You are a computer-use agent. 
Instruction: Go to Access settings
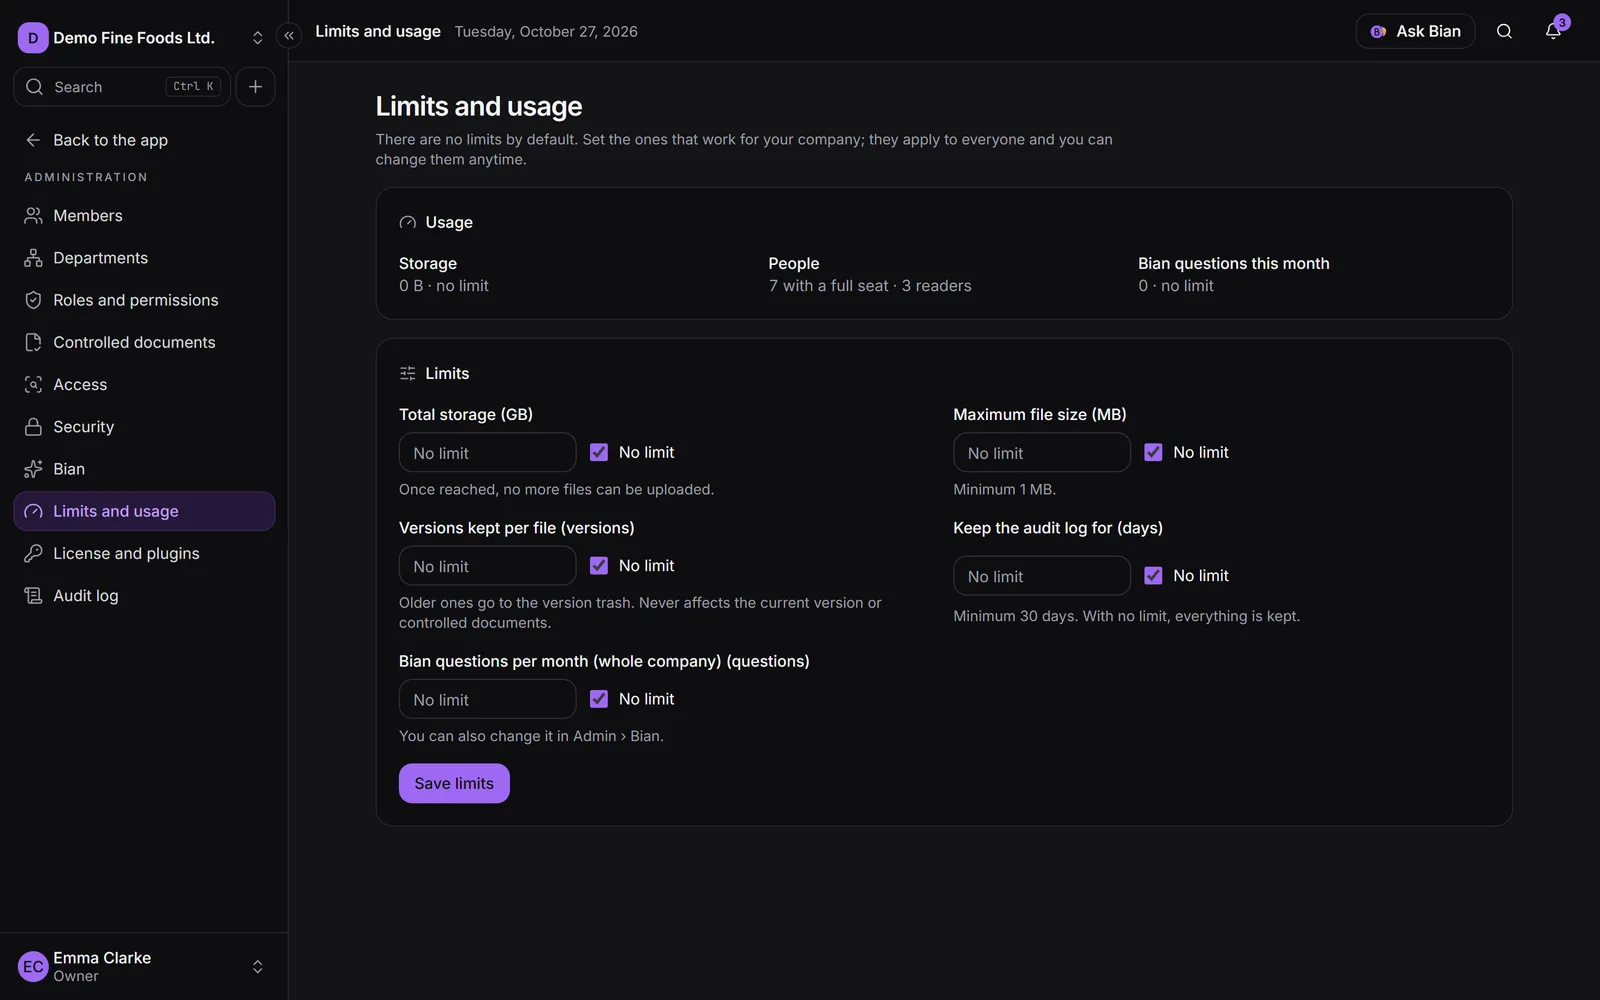click(x=144, y=385)
